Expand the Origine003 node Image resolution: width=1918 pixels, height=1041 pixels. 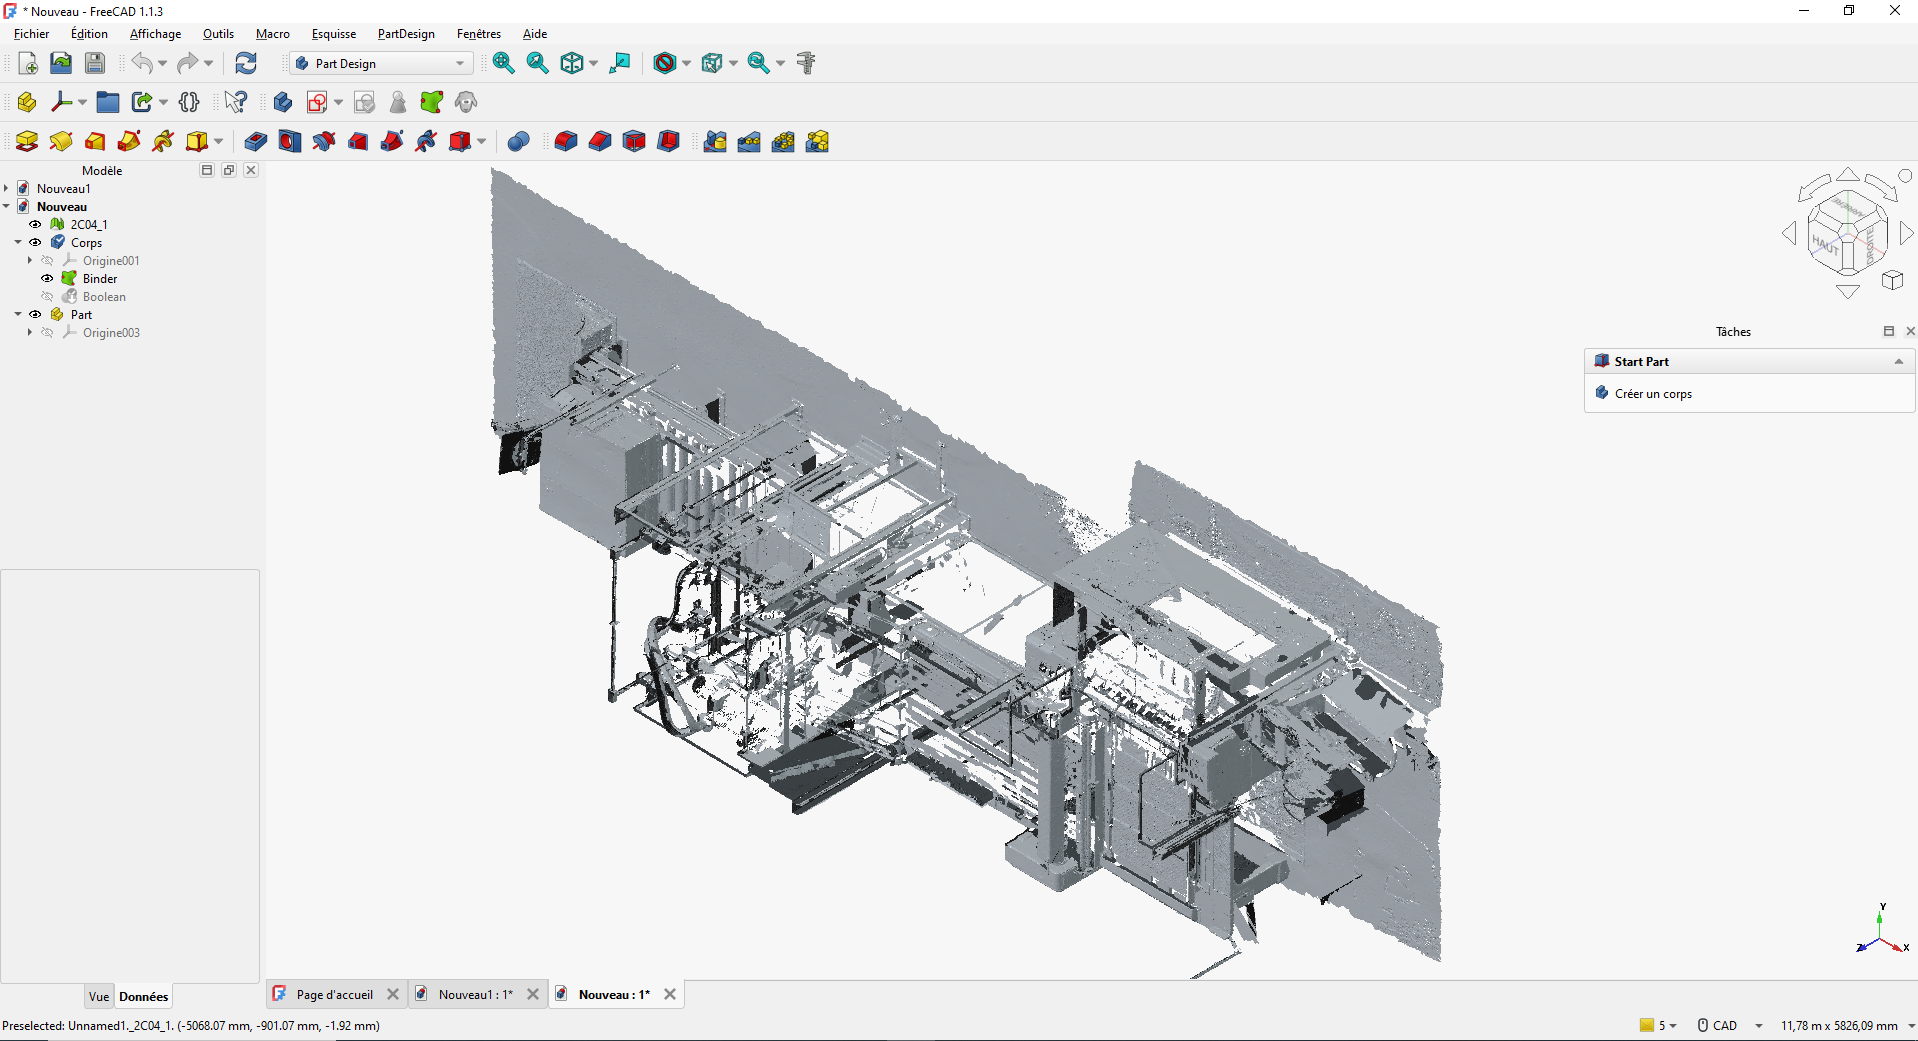30,333
